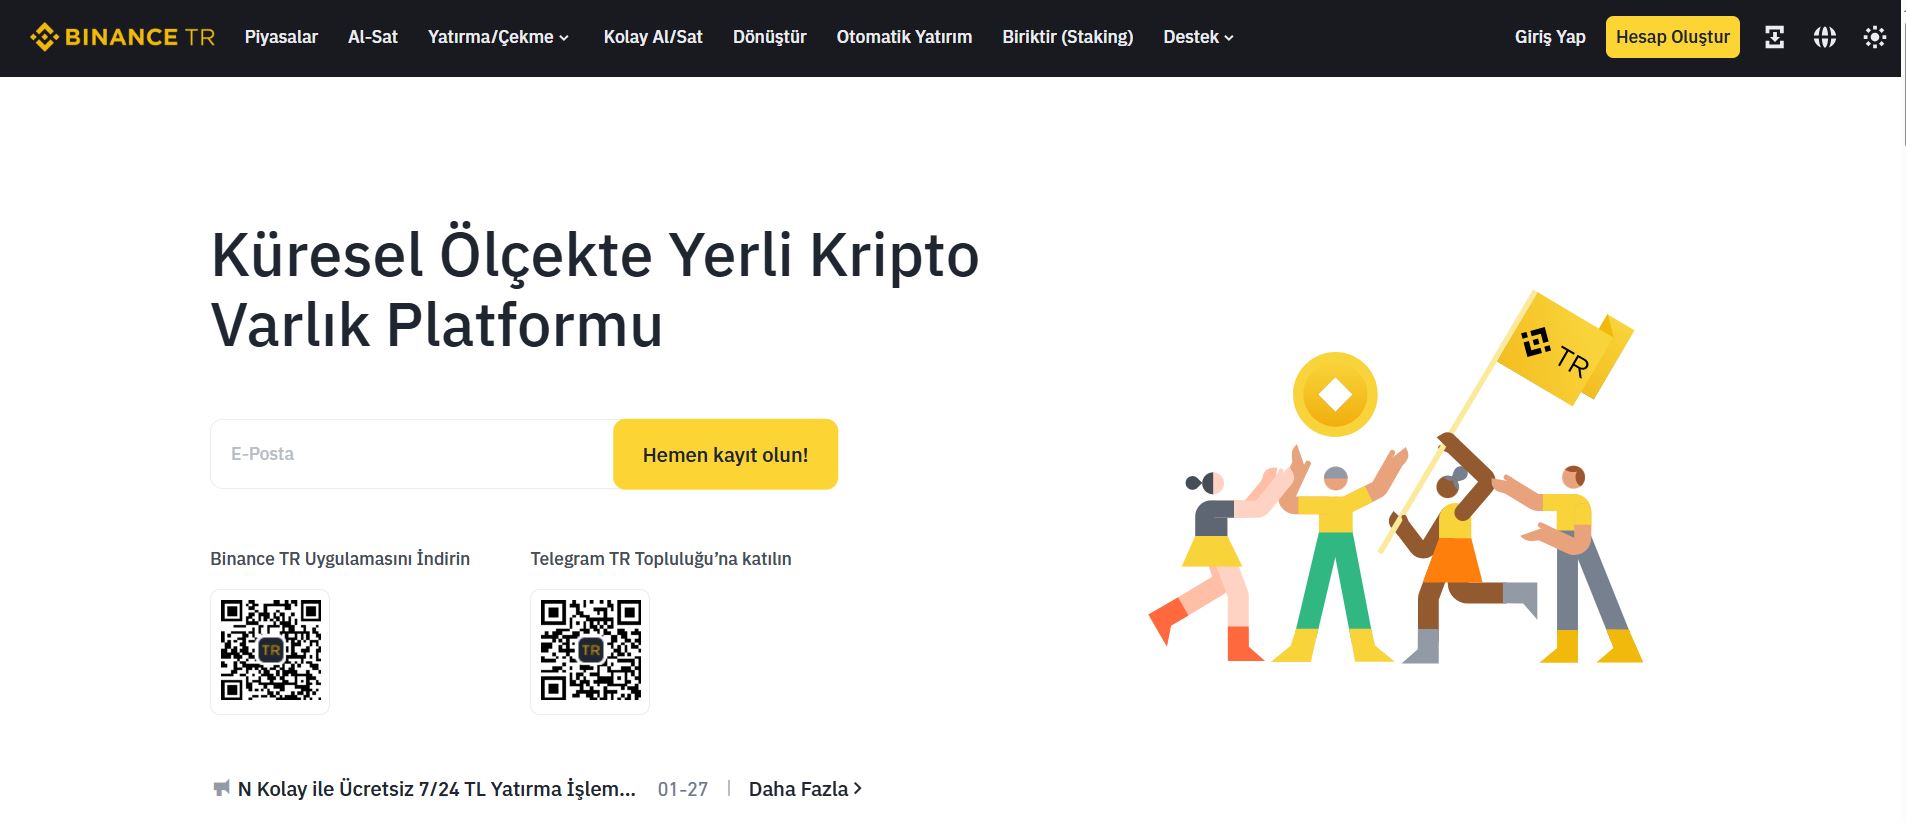The image size is (1906, 822).
Task: Click the 01-27 announcement date
Action: [683, 789]
